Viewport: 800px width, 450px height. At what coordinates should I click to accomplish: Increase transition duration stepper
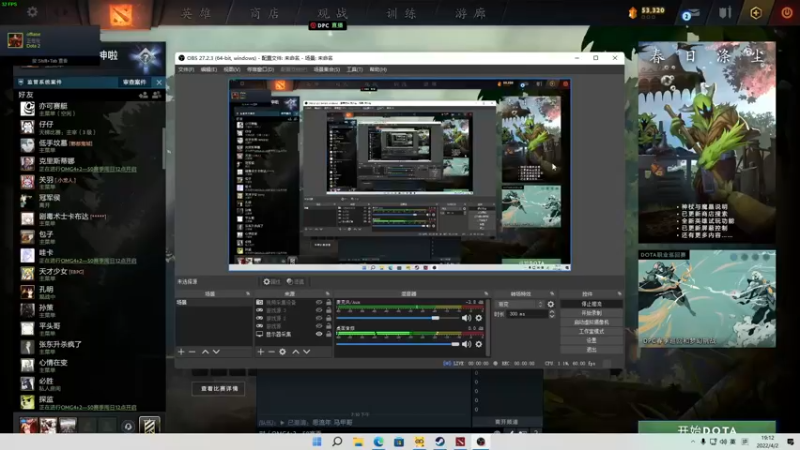coord(552,312)
